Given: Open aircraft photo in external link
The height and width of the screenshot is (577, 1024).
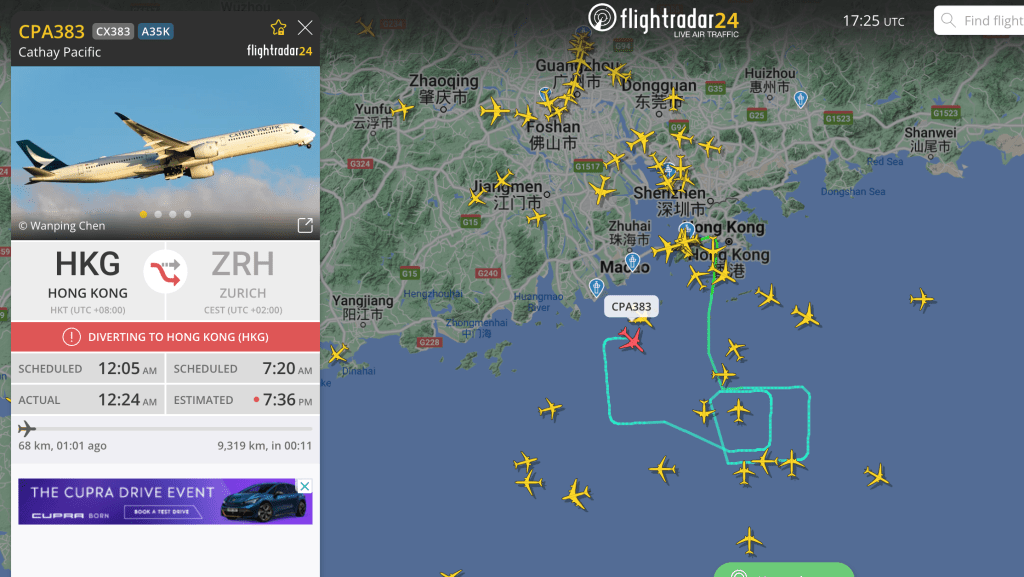Looking at the screenshot, I should (x=305, y=225).
